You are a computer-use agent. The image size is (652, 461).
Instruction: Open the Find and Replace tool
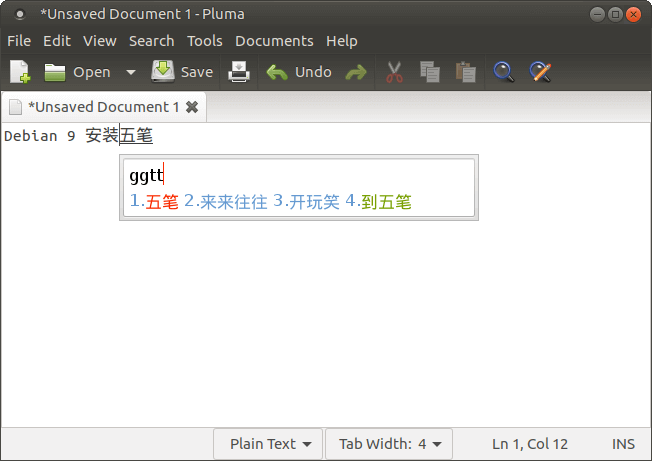(541, 72)
